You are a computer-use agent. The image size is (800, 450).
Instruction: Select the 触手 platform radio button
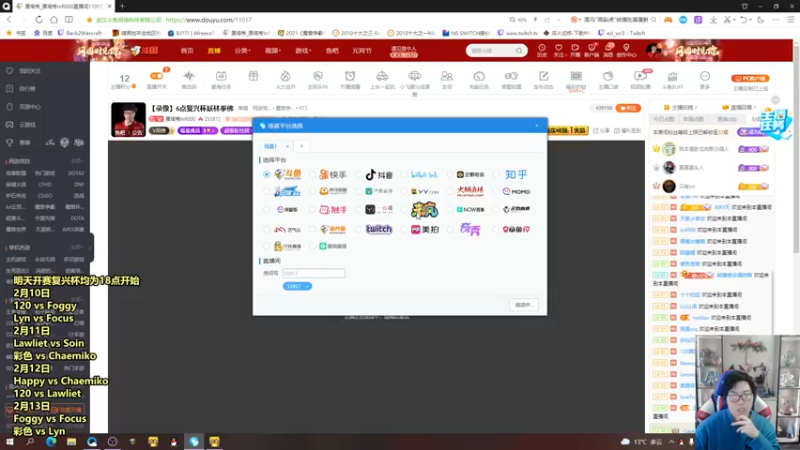tap(312, 209)
